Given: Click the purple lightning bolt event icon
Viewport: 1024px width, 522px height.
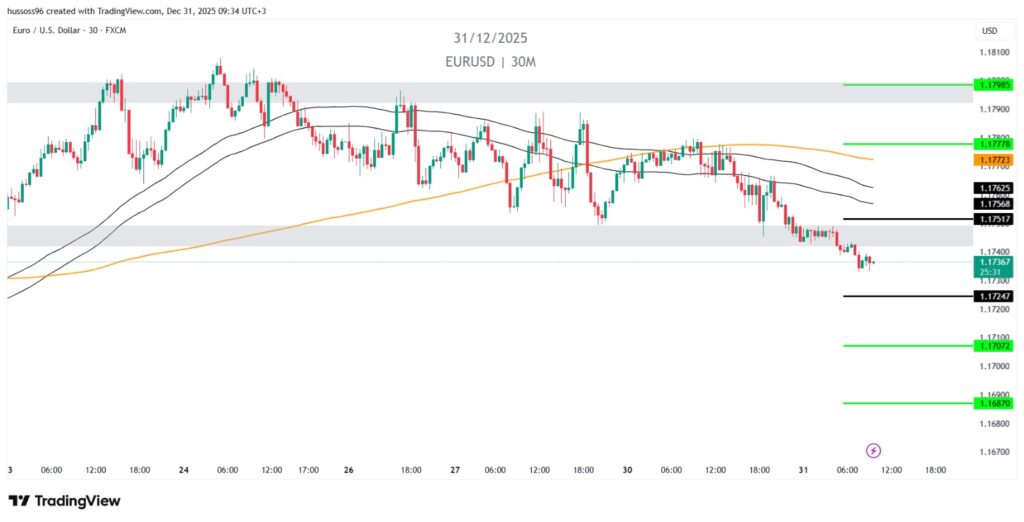Looking at the screenshot, I should [873, 450].
